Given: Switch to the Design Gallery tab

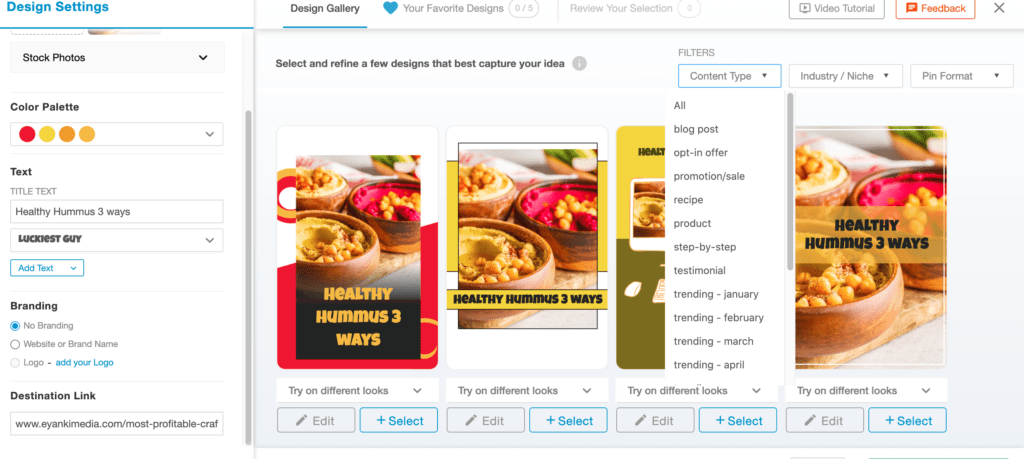Looking at the screenshot, I should tap(325, 8).
